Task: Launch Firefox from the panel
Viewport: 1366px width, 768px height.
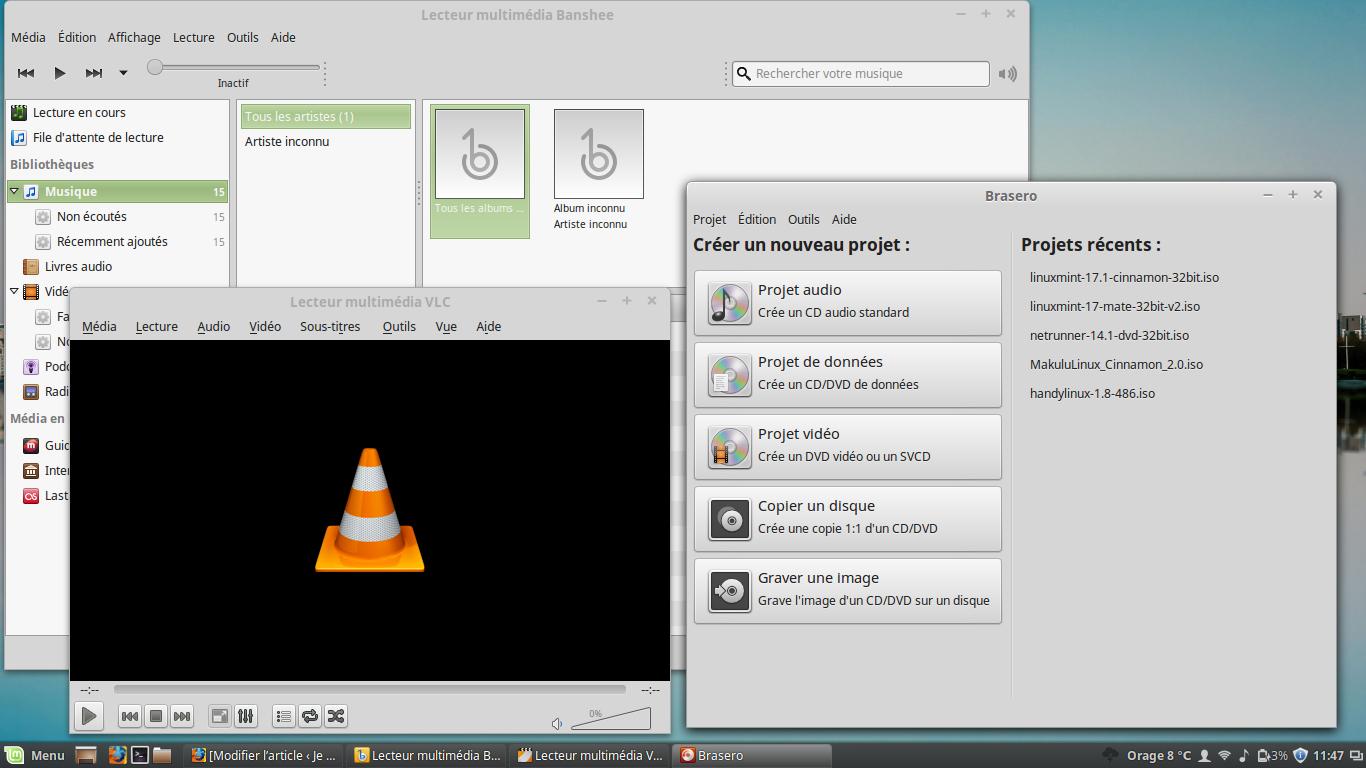Action: pos(117,755)
